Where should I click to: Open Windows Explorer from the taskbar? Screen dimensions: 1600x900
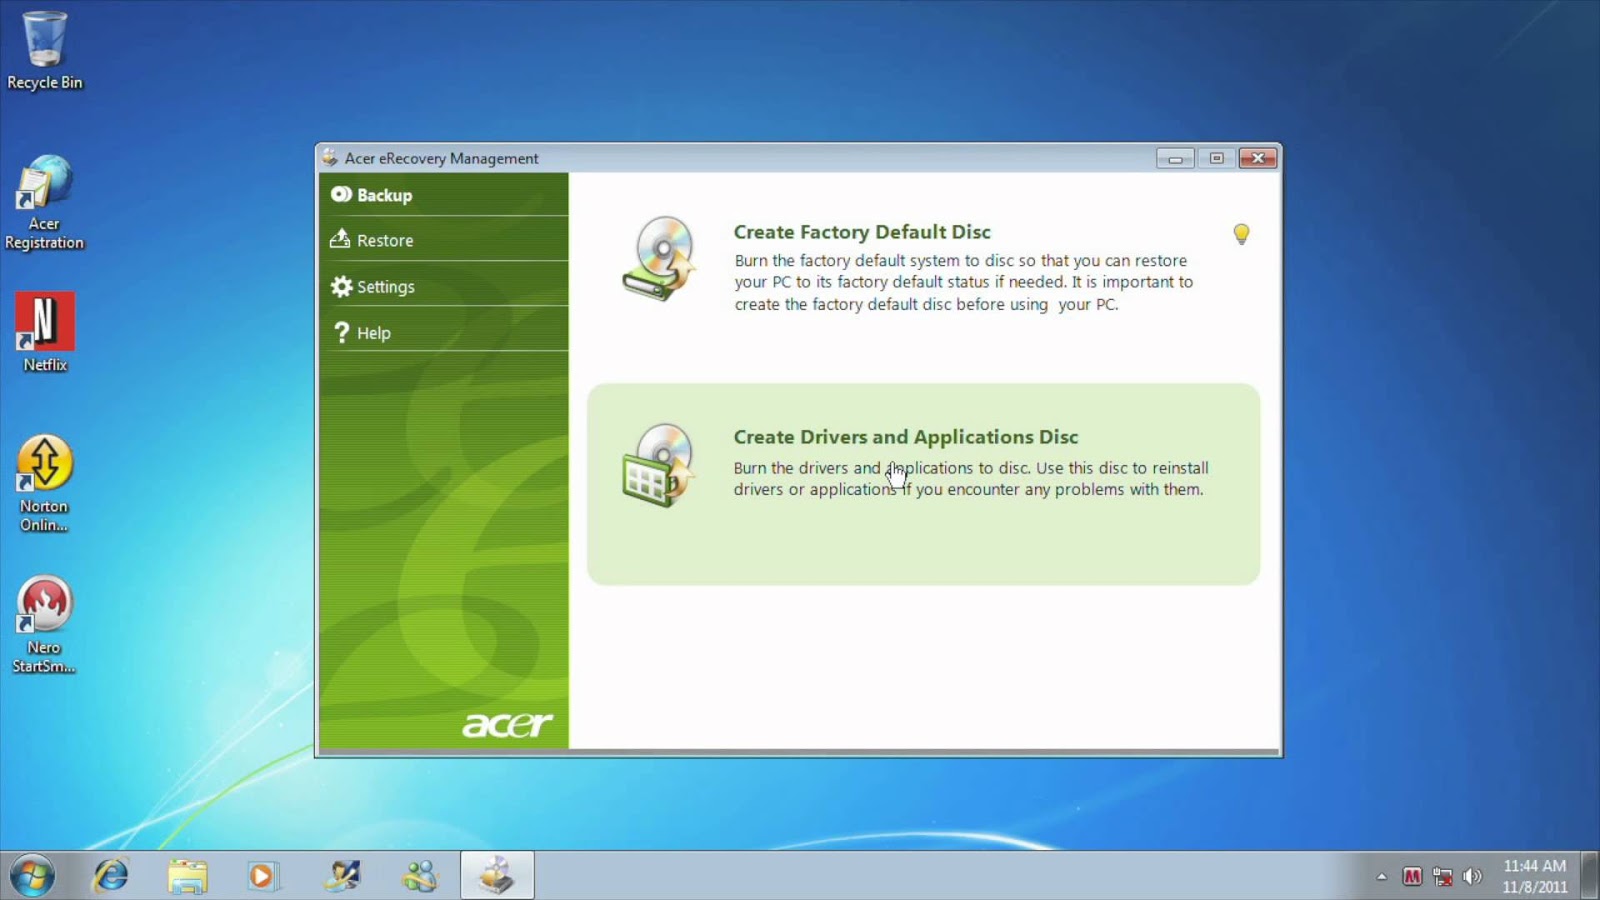pyautogui.click(x=187, y=876)
